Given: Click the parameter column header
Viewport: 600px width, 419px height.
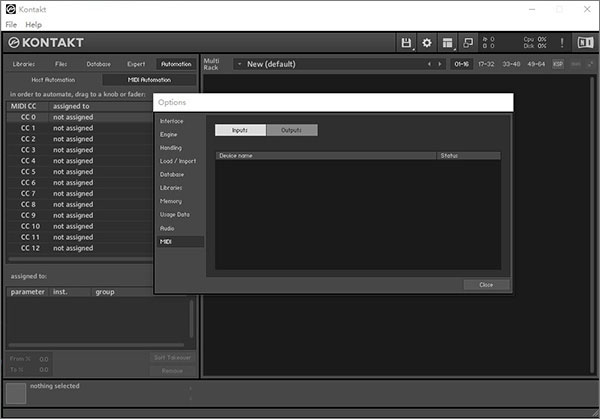Looking at the screenshot, I should [28, 292].
